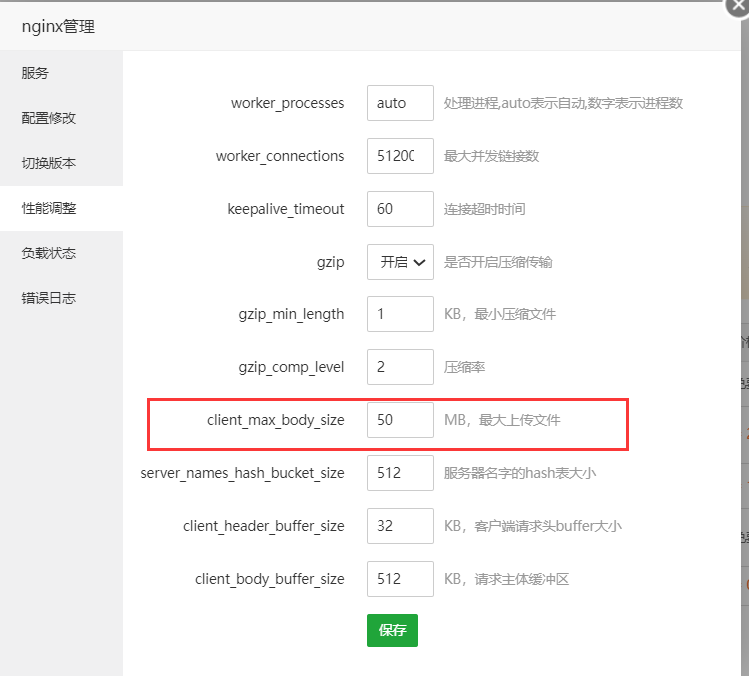Click the hint 服务器名字的hash表大小
This screenshot has height=676, width=749.
[x=520, y=473]
